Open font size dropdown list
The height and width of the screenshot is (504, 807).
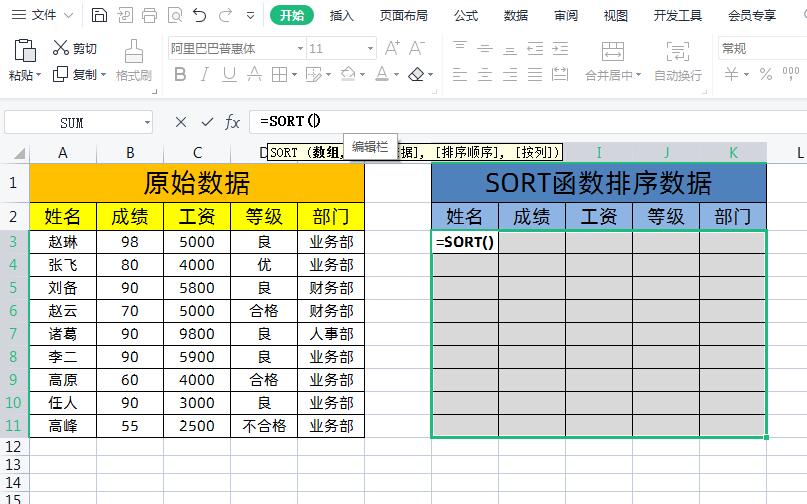pyautogui.click(x=370, y=48)
